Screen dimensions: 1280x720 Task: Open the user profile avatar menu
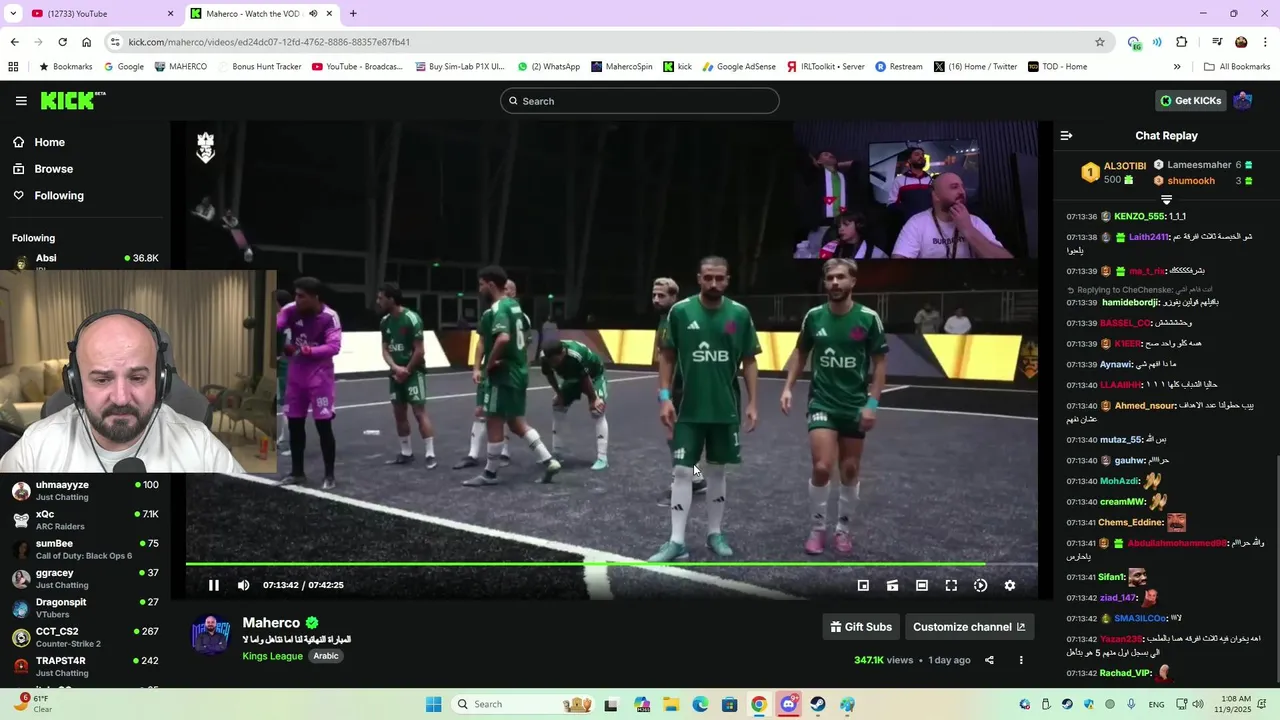pos(1243,101)
